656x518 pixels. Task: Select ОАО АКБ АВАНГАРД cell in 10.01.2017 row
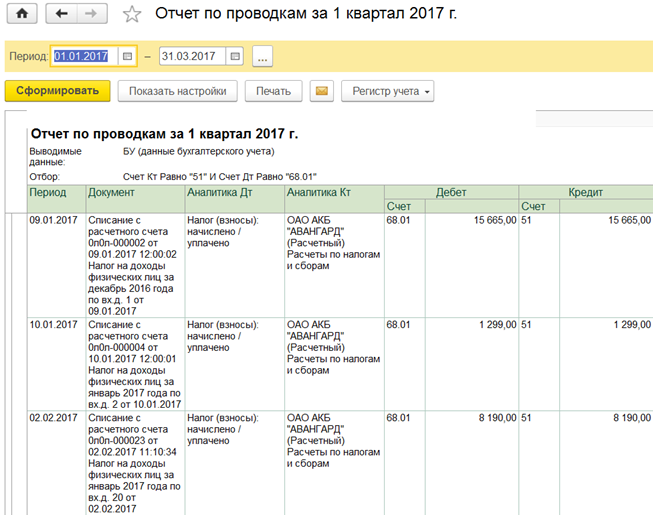[334, 364]
